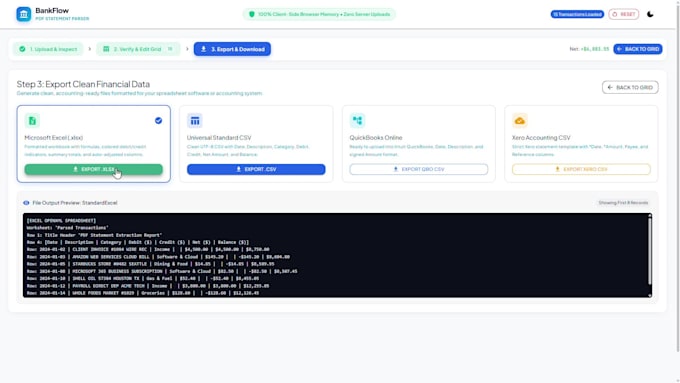Click the Transactions Loaded badge
The image size is (680, 383).
coord(577,14)
